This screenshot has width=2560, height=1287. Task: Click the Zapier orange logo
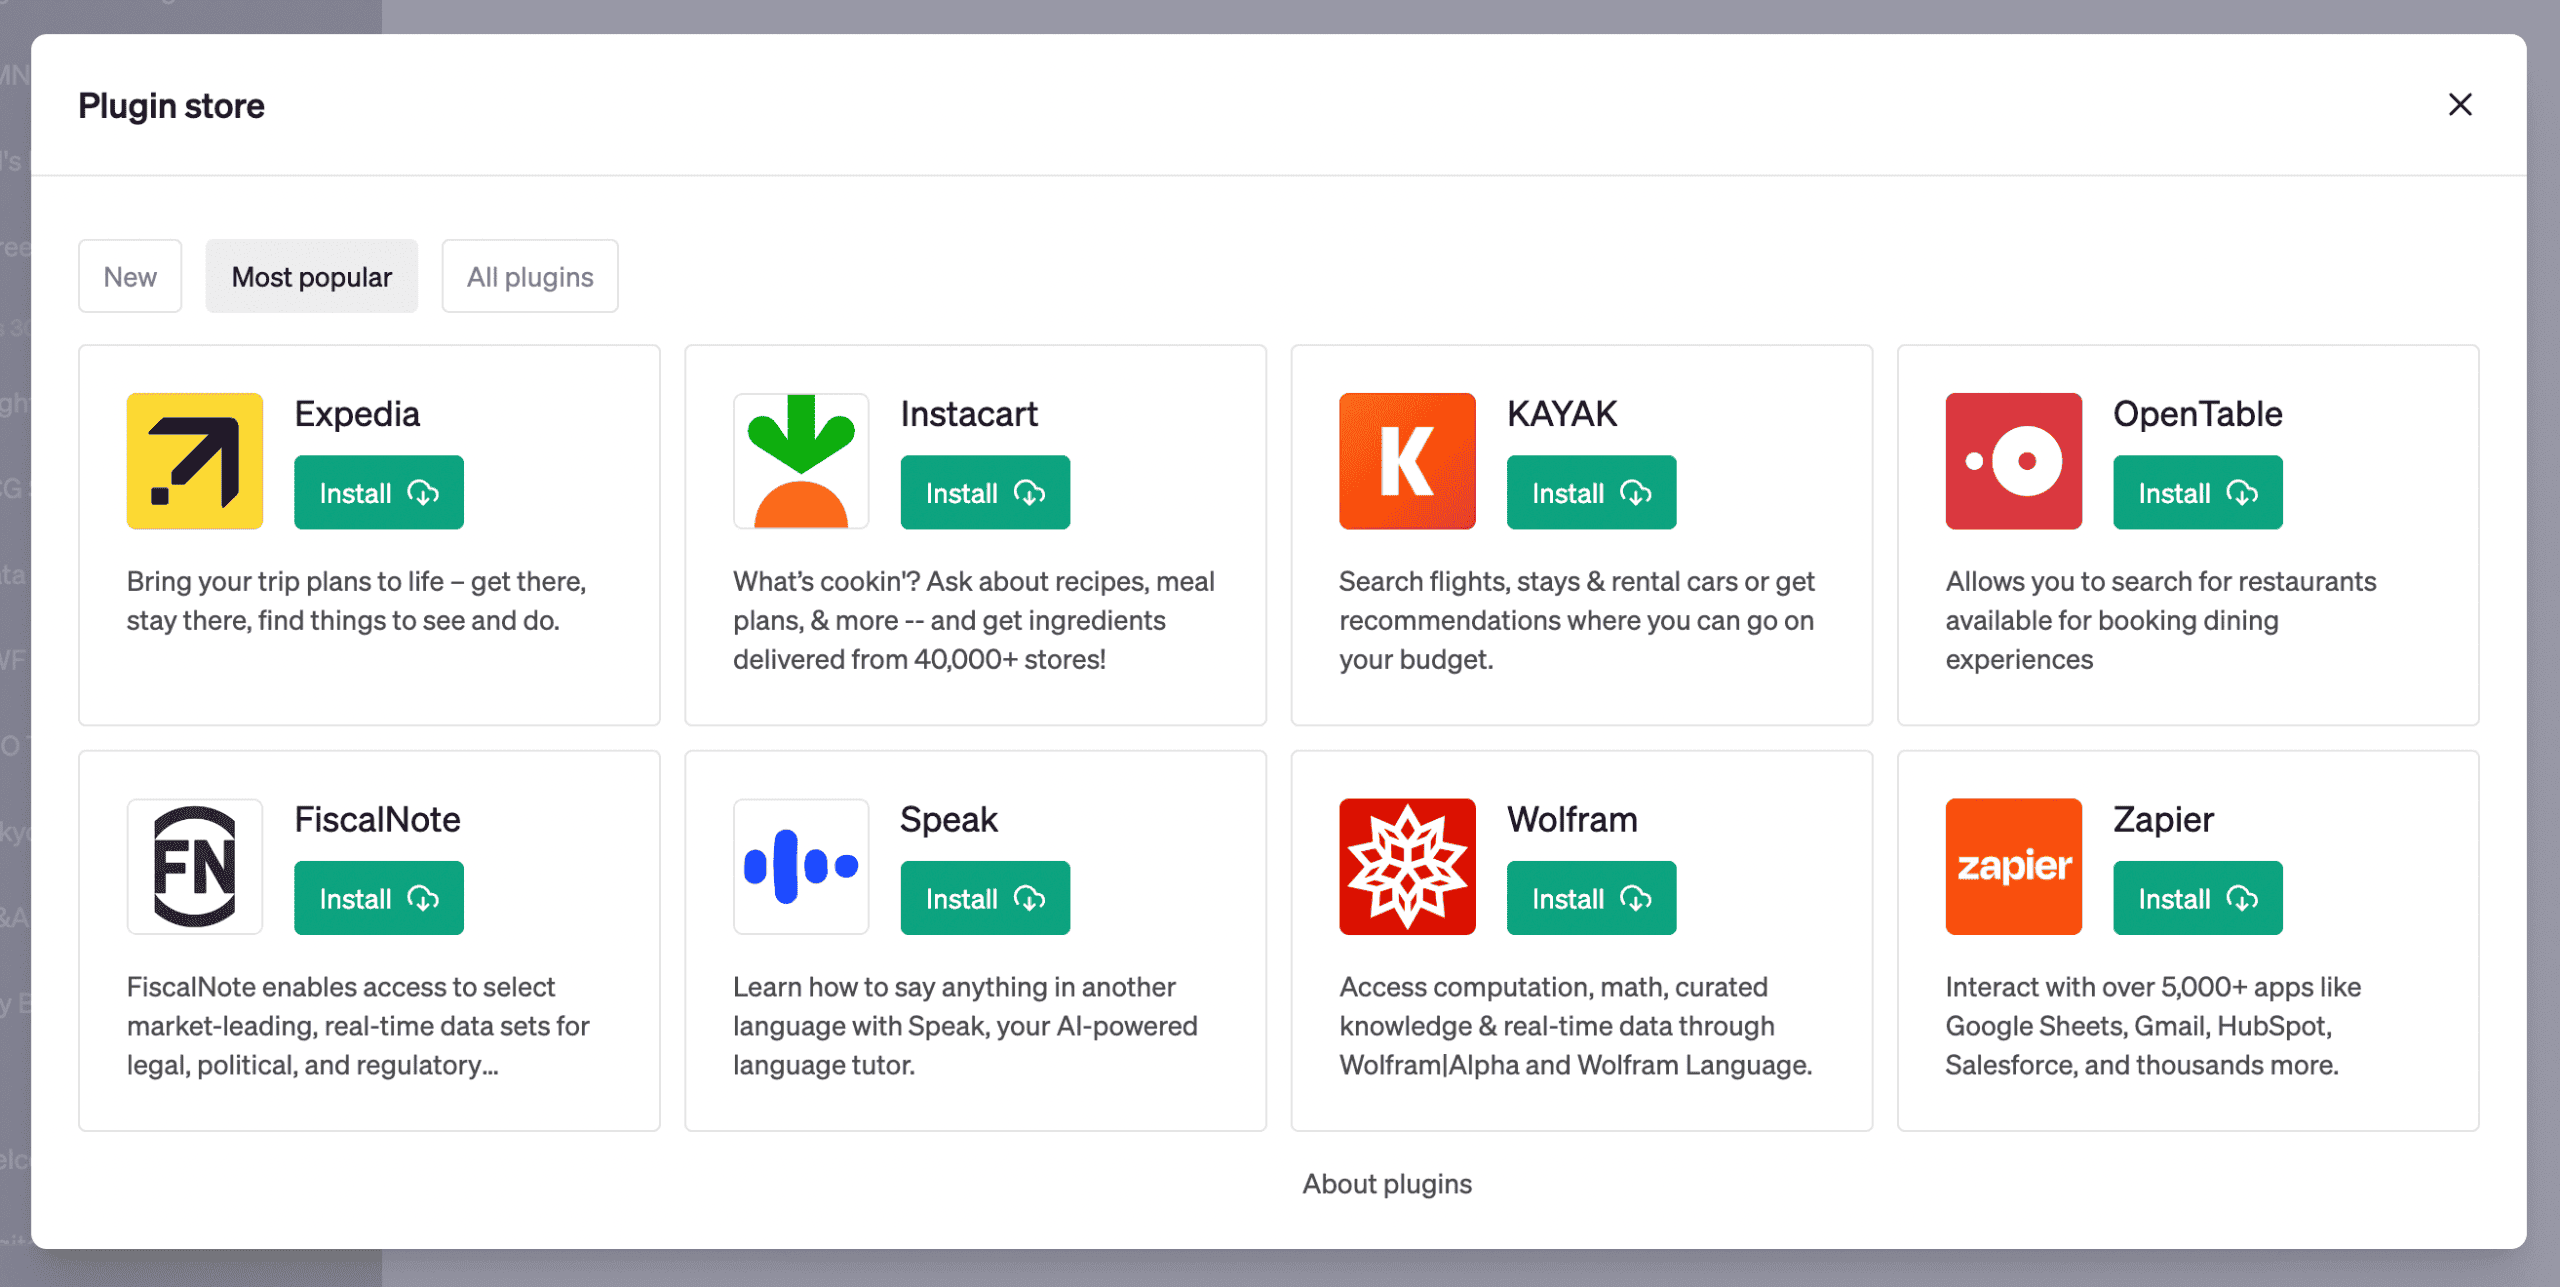pyautogui.click(x=2012, y=866)
